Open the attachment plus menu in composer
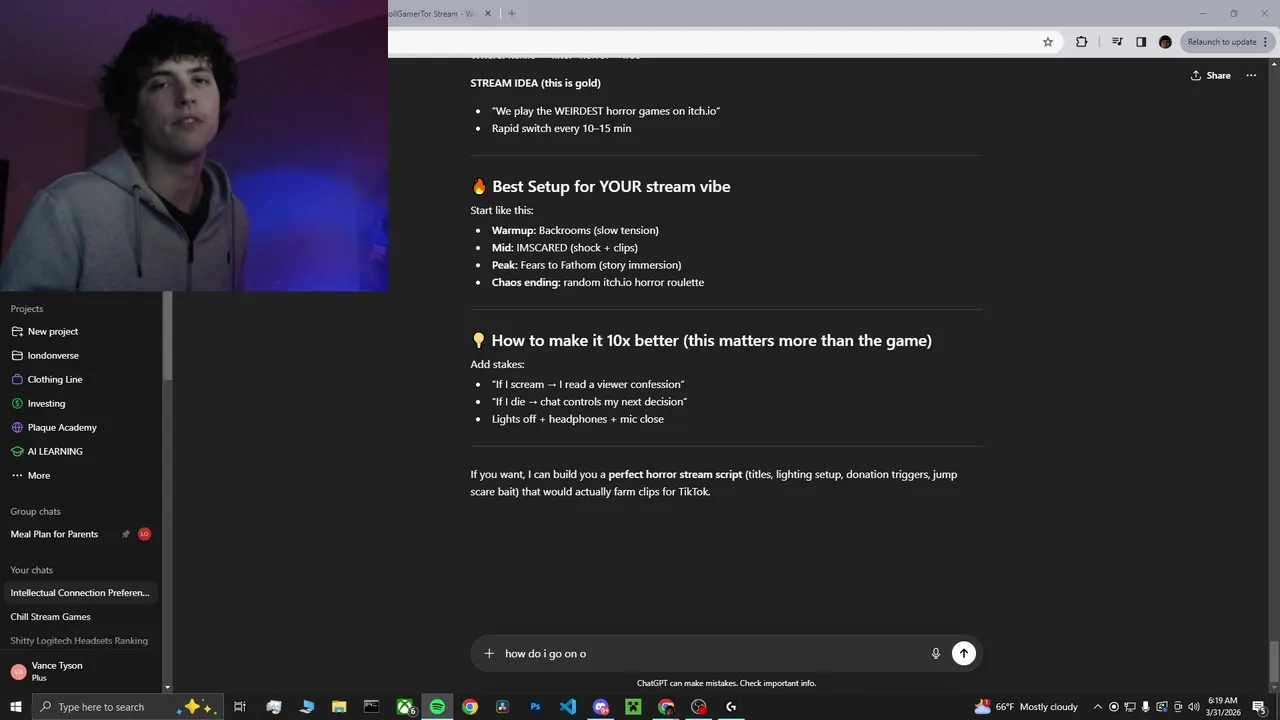The height and width of the screenshot is (720, 1280). [489, 653]
